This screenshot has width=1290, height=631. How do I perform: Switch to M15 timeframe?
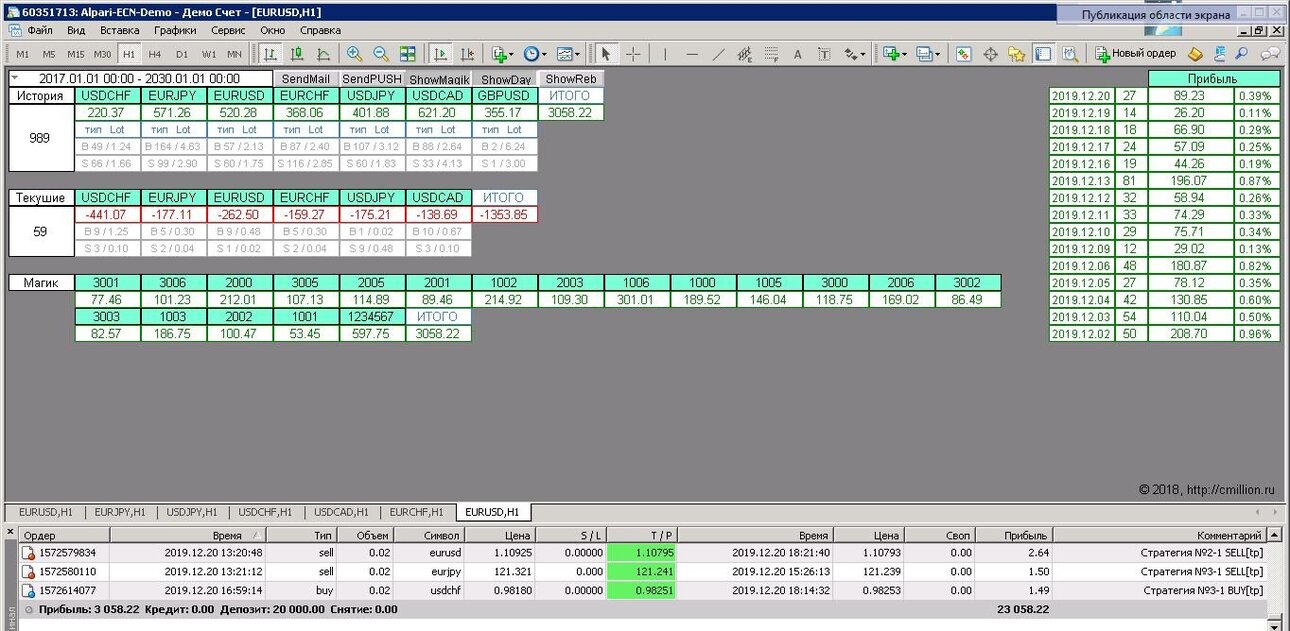click(x=76, y=54)
